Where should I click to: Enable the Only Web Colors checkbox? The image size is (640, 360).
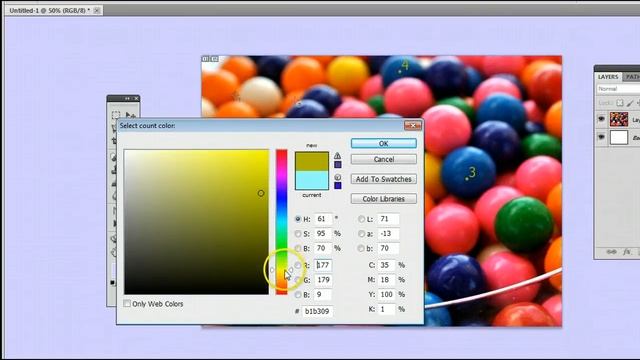(x=127, y=304)
